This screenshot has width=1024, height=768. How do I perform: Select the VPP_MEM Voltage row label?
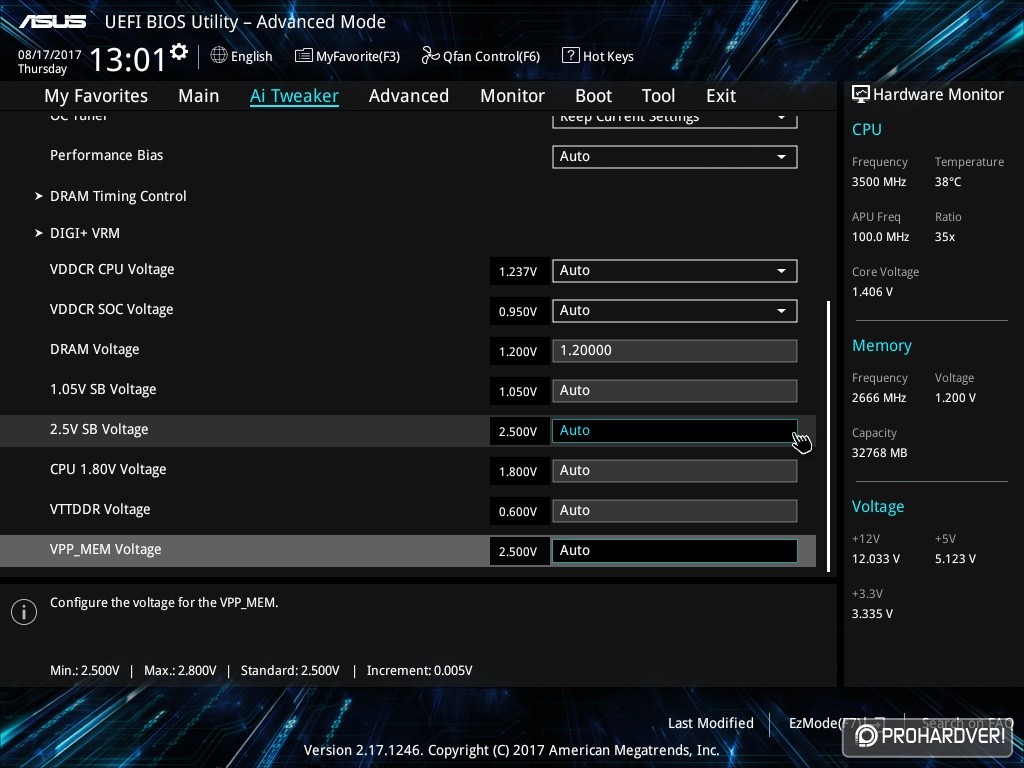(105, 549)
